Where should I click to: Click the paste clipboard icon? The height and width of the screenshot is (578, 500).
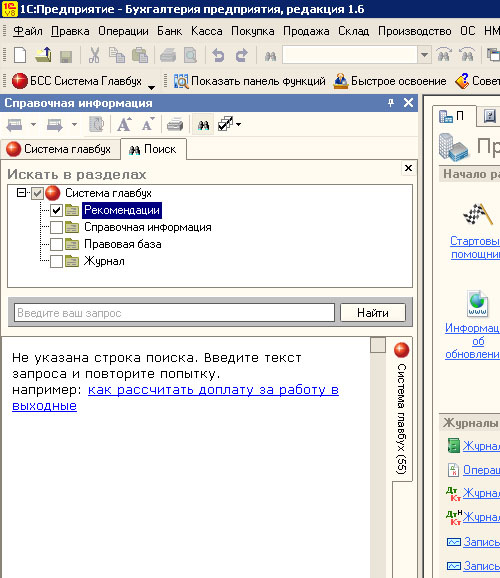pyautogui.click(x=140, y=55)
